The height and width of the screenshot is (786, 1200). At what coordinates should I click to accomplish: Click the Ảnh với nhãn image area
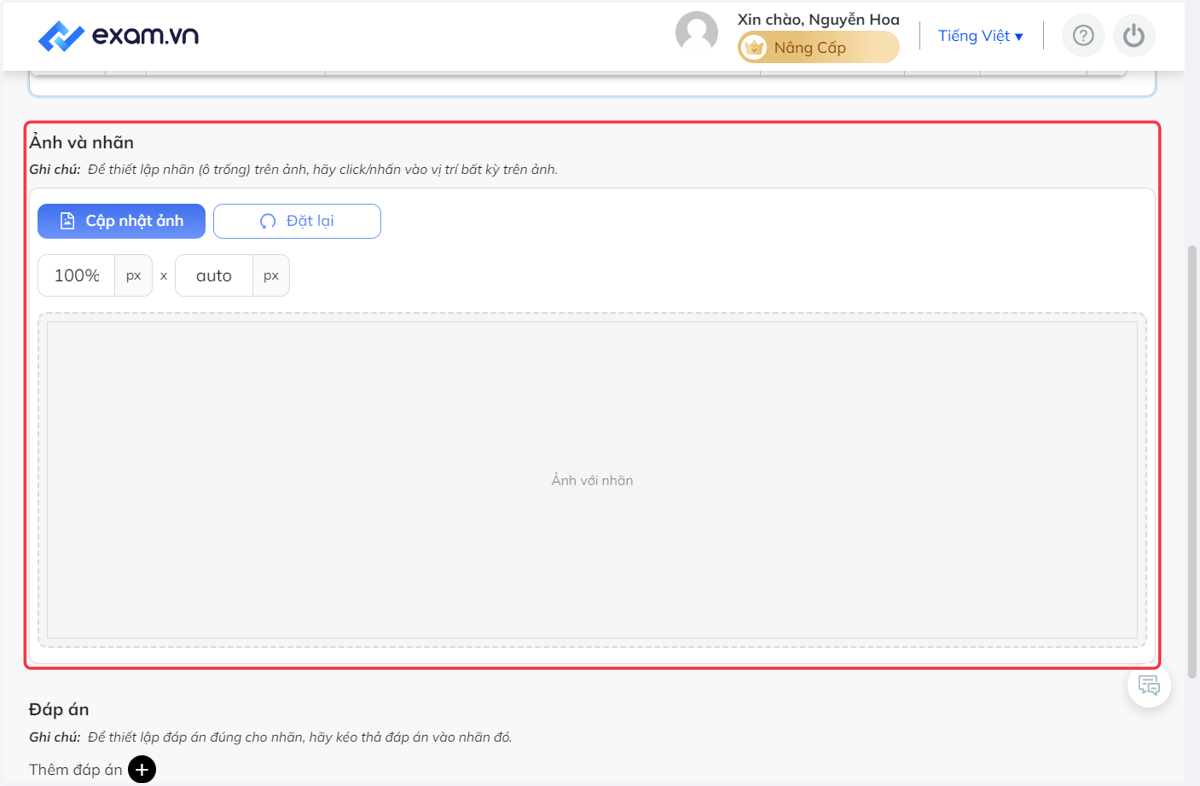tap(592, 480)
